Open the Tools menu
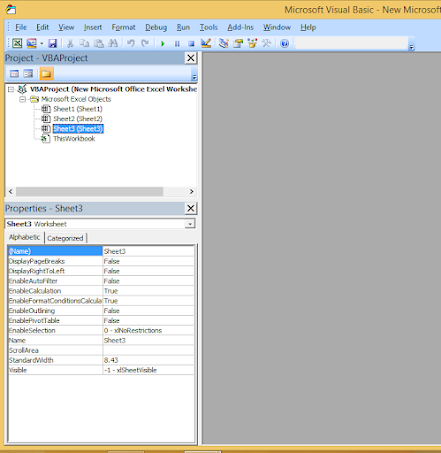 click(208, 27)
